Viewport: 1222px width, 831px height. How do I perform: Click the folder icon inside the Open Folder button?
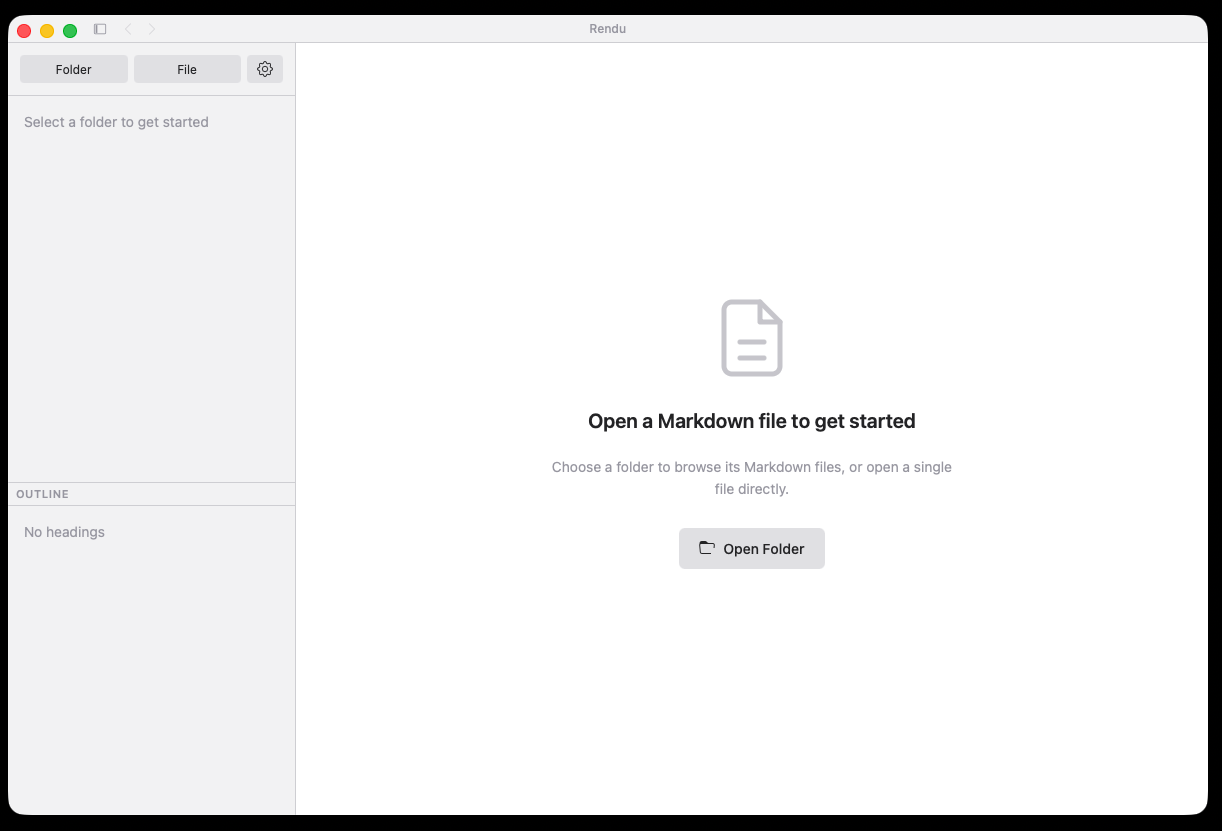pyautogui.click(x=706, y=548)
